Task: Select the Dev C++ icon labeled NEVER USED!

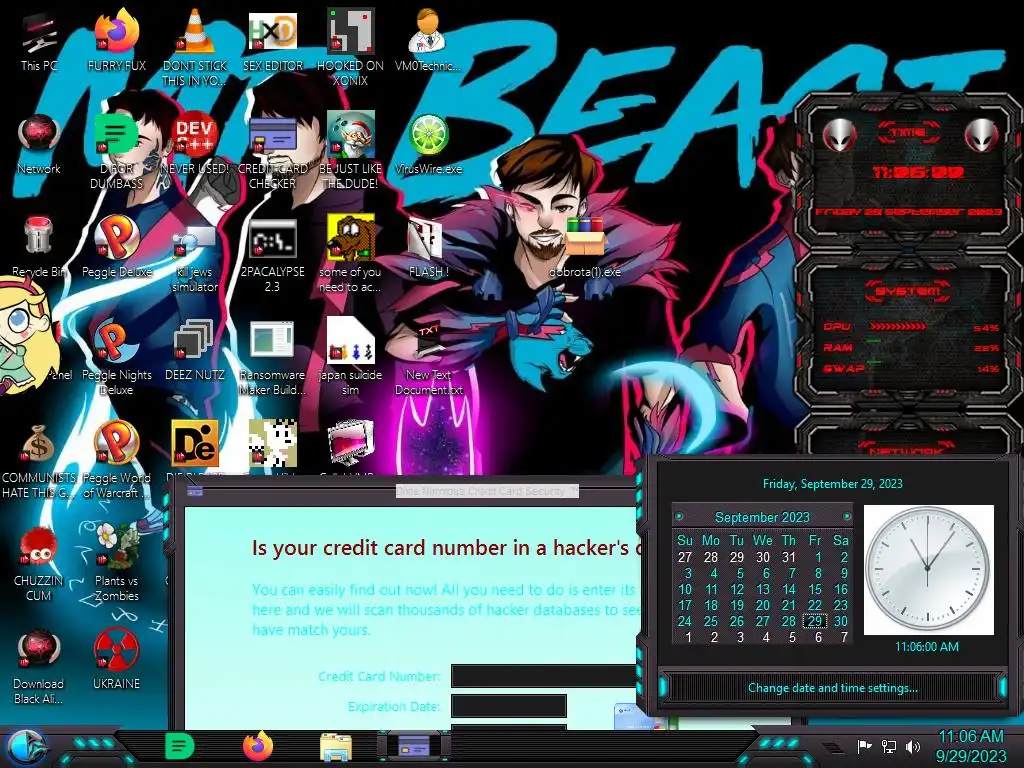Action: tap(195, 145)
